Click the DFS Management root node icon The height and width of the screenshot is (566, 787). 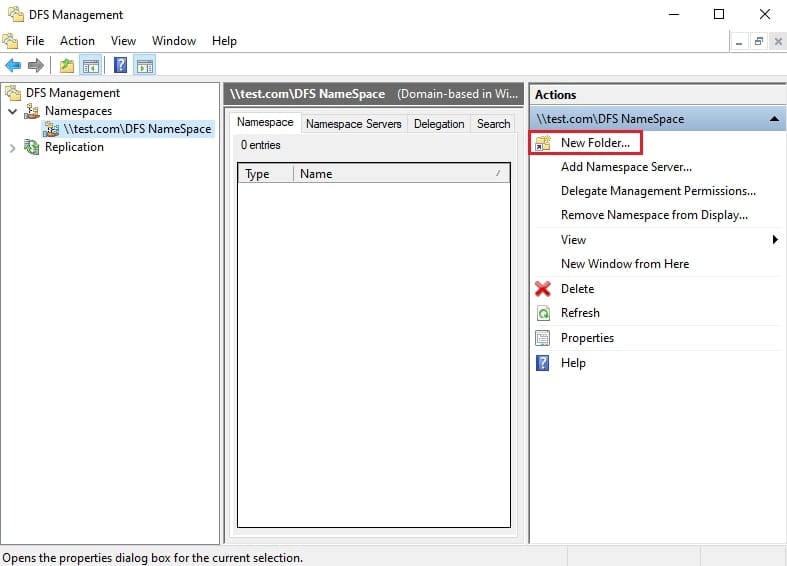(13, 93)
